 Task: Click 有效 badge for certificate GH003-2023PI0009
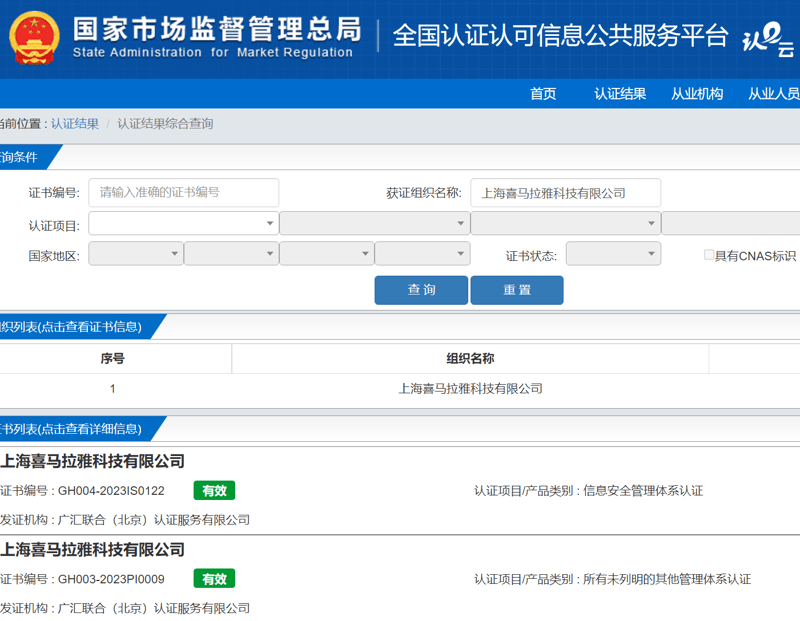pos(214,579)
